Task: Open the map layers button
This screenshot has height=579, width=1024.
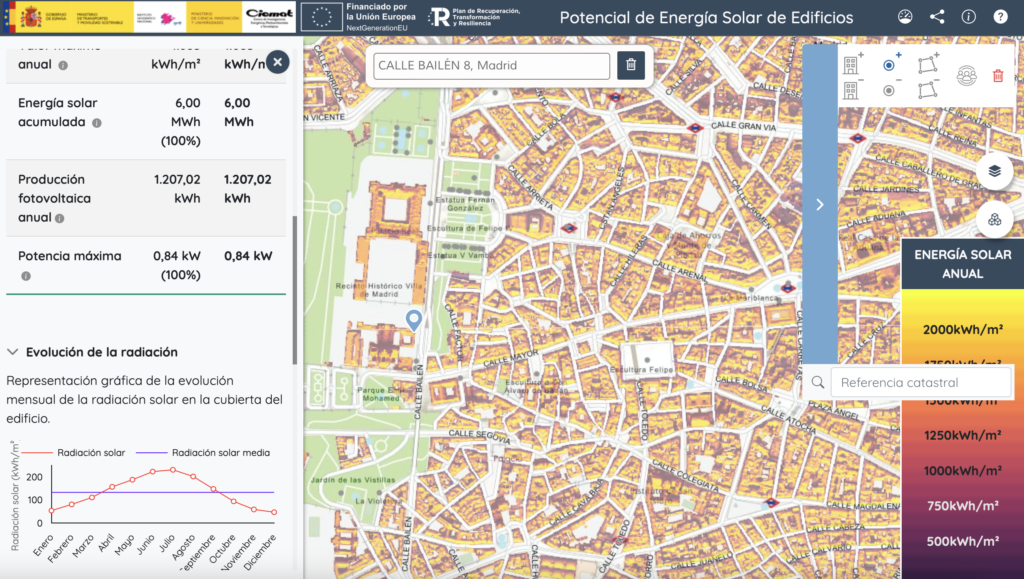Action: 995,171
